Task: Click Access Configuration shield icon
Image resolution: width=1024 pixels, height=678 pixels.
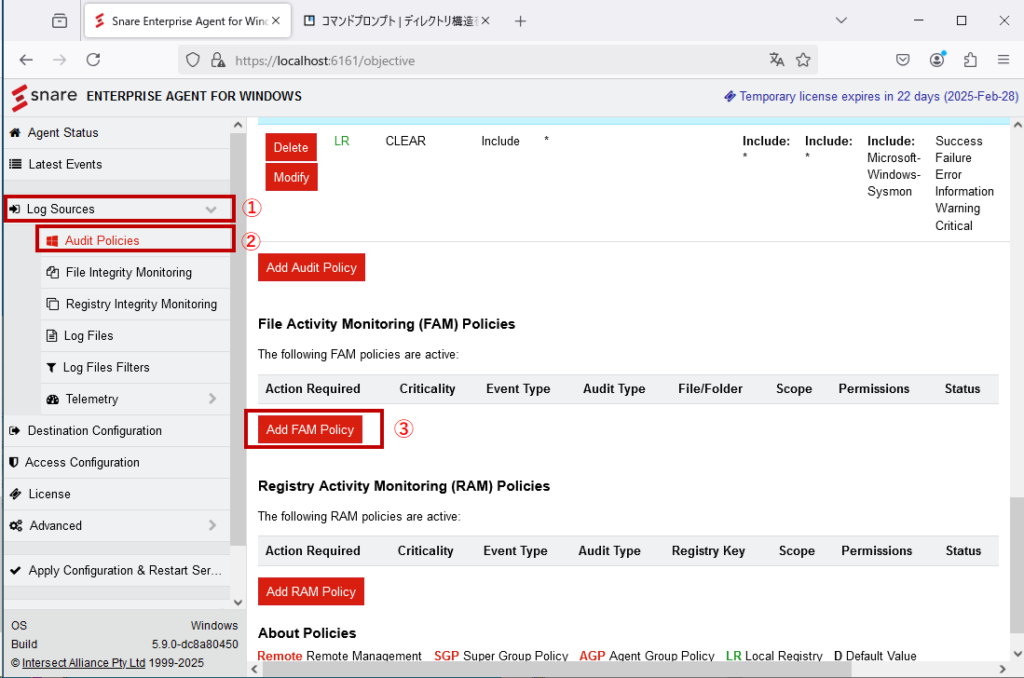Action: click(x=14, y=462)
